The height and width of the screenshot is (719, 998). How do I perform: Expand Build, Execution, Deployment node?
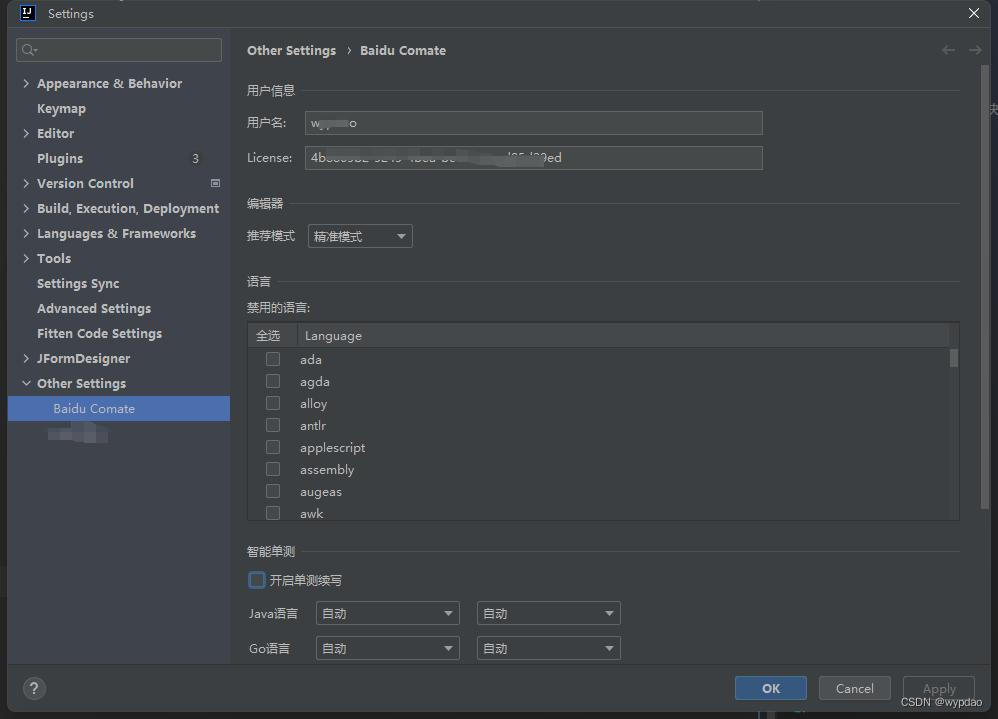pyautogui.click(x=26, y=208)
